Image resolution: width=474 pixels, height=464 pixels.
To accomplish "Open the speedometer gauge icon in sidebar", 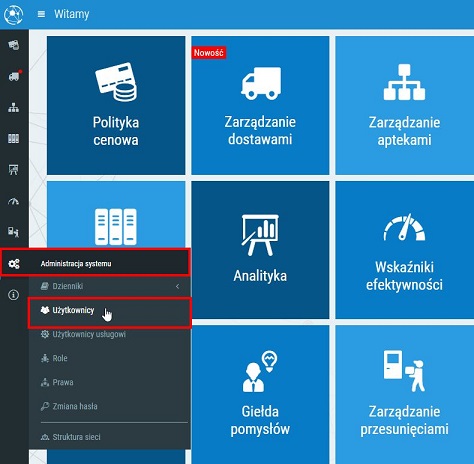I will tap(13, 201).
